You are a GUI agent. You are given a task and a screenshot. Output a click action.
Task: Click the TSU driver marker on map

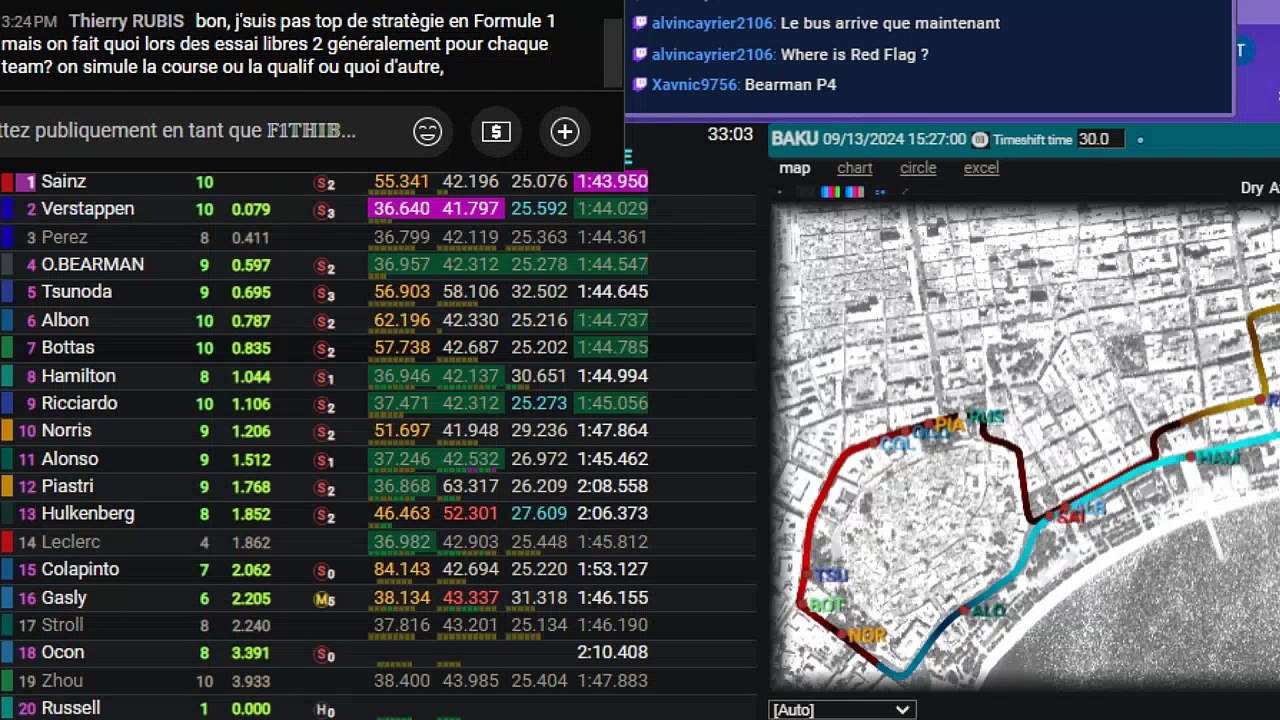pos(830,575)
